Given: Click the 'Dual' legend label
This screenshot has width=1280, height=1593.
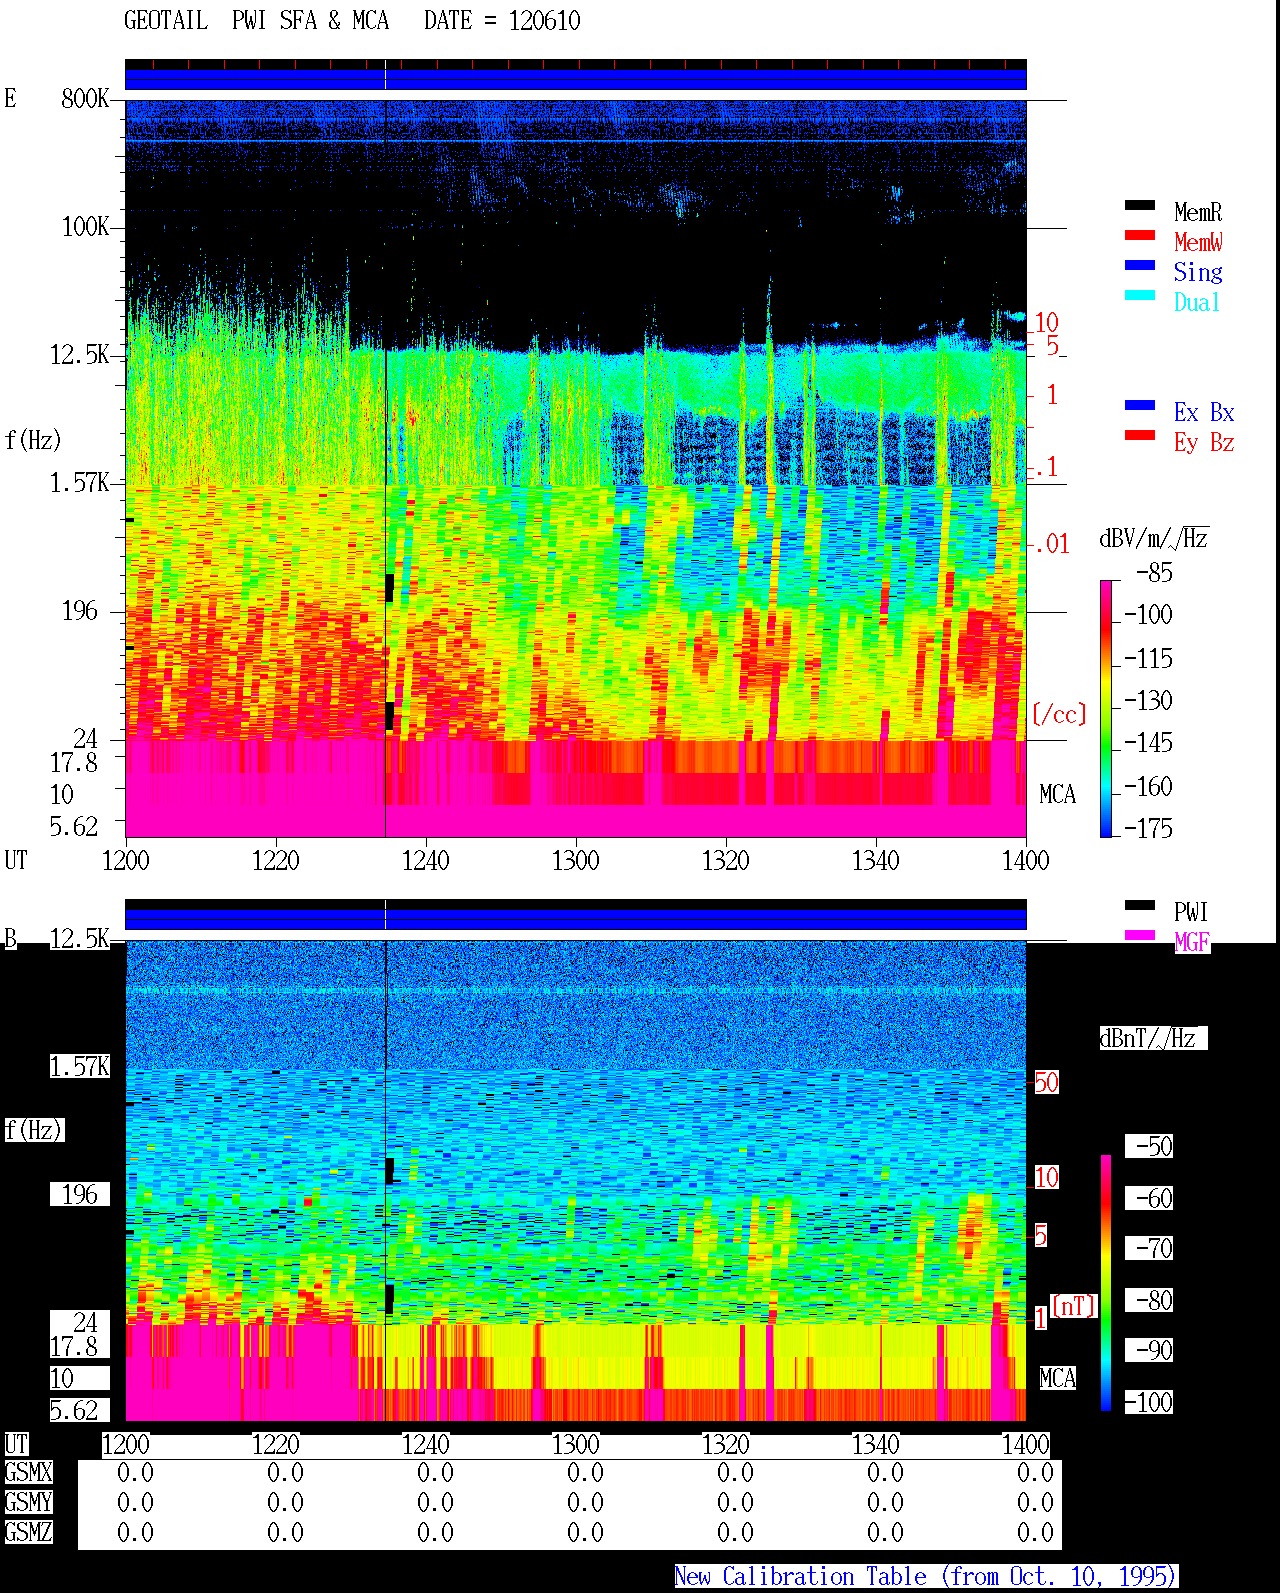Looking at the screenshot, I should point(1198,302).
